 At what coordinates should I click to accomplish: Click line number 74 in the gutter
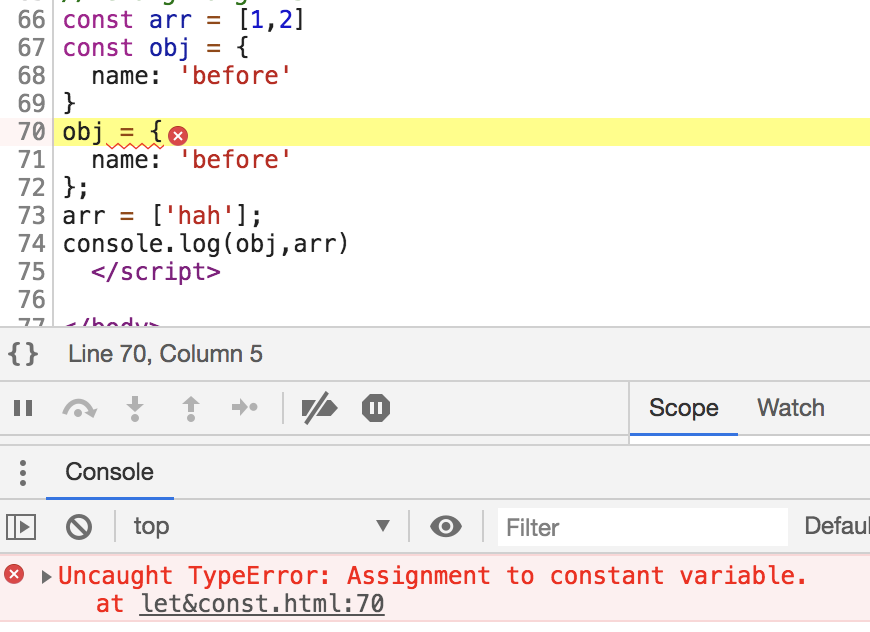click(x=31, y=244)
